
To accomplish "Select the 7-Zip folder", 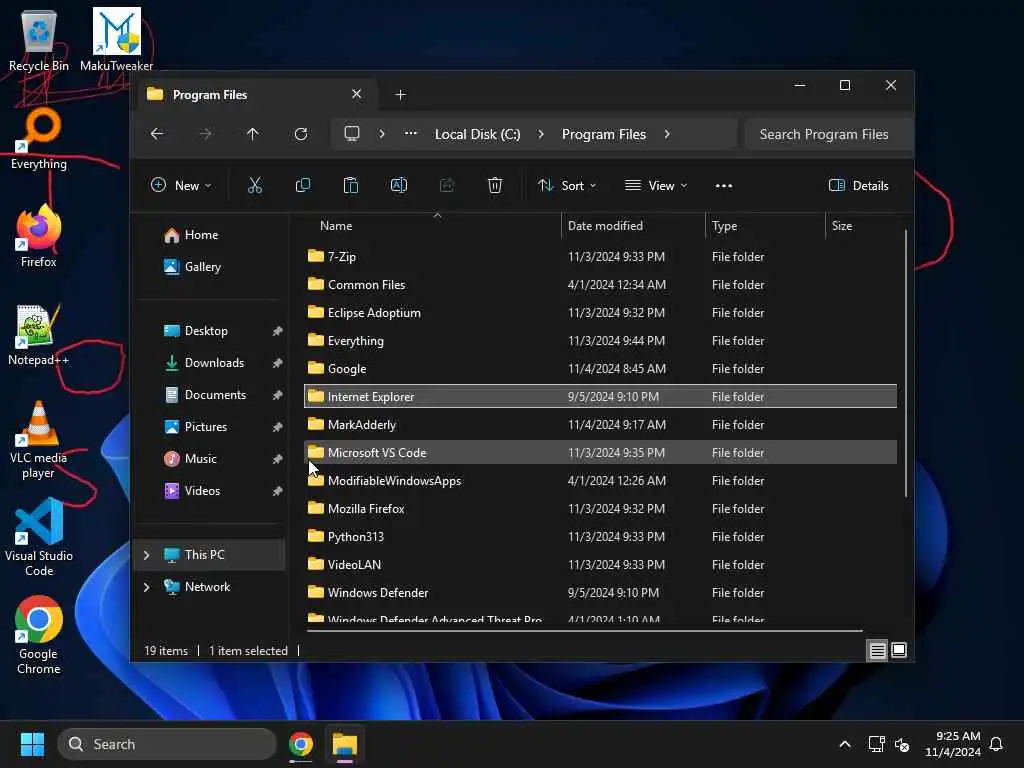I will pyautogui.click(x=600, y=257).
